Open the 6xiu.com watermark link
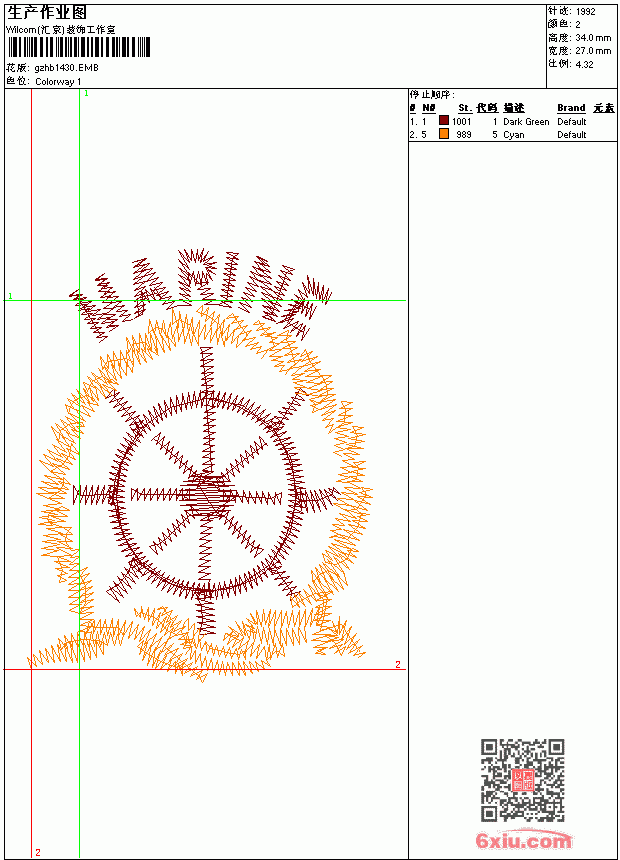This screenshot has height=860, width=620. [x=523, y=840]
